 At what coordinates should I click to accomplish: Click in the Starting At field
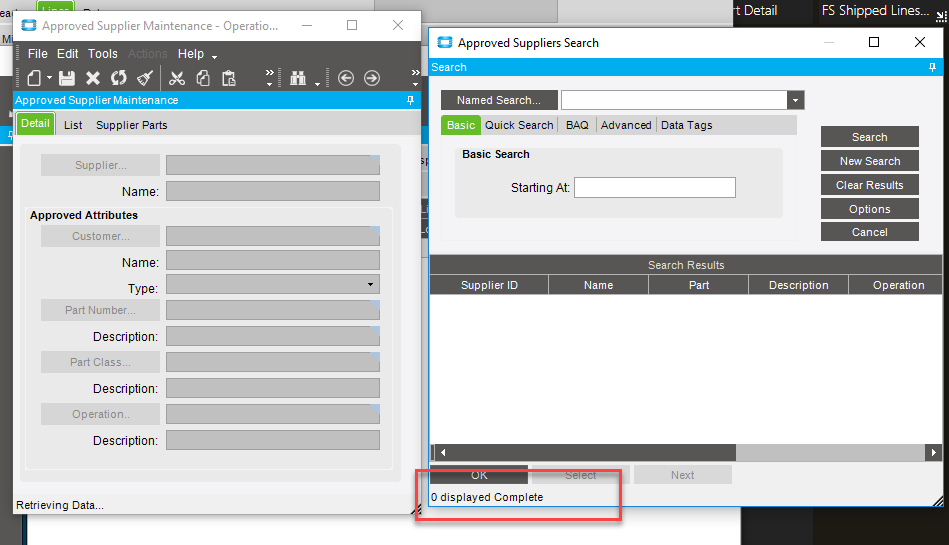[x=655, y=188]
